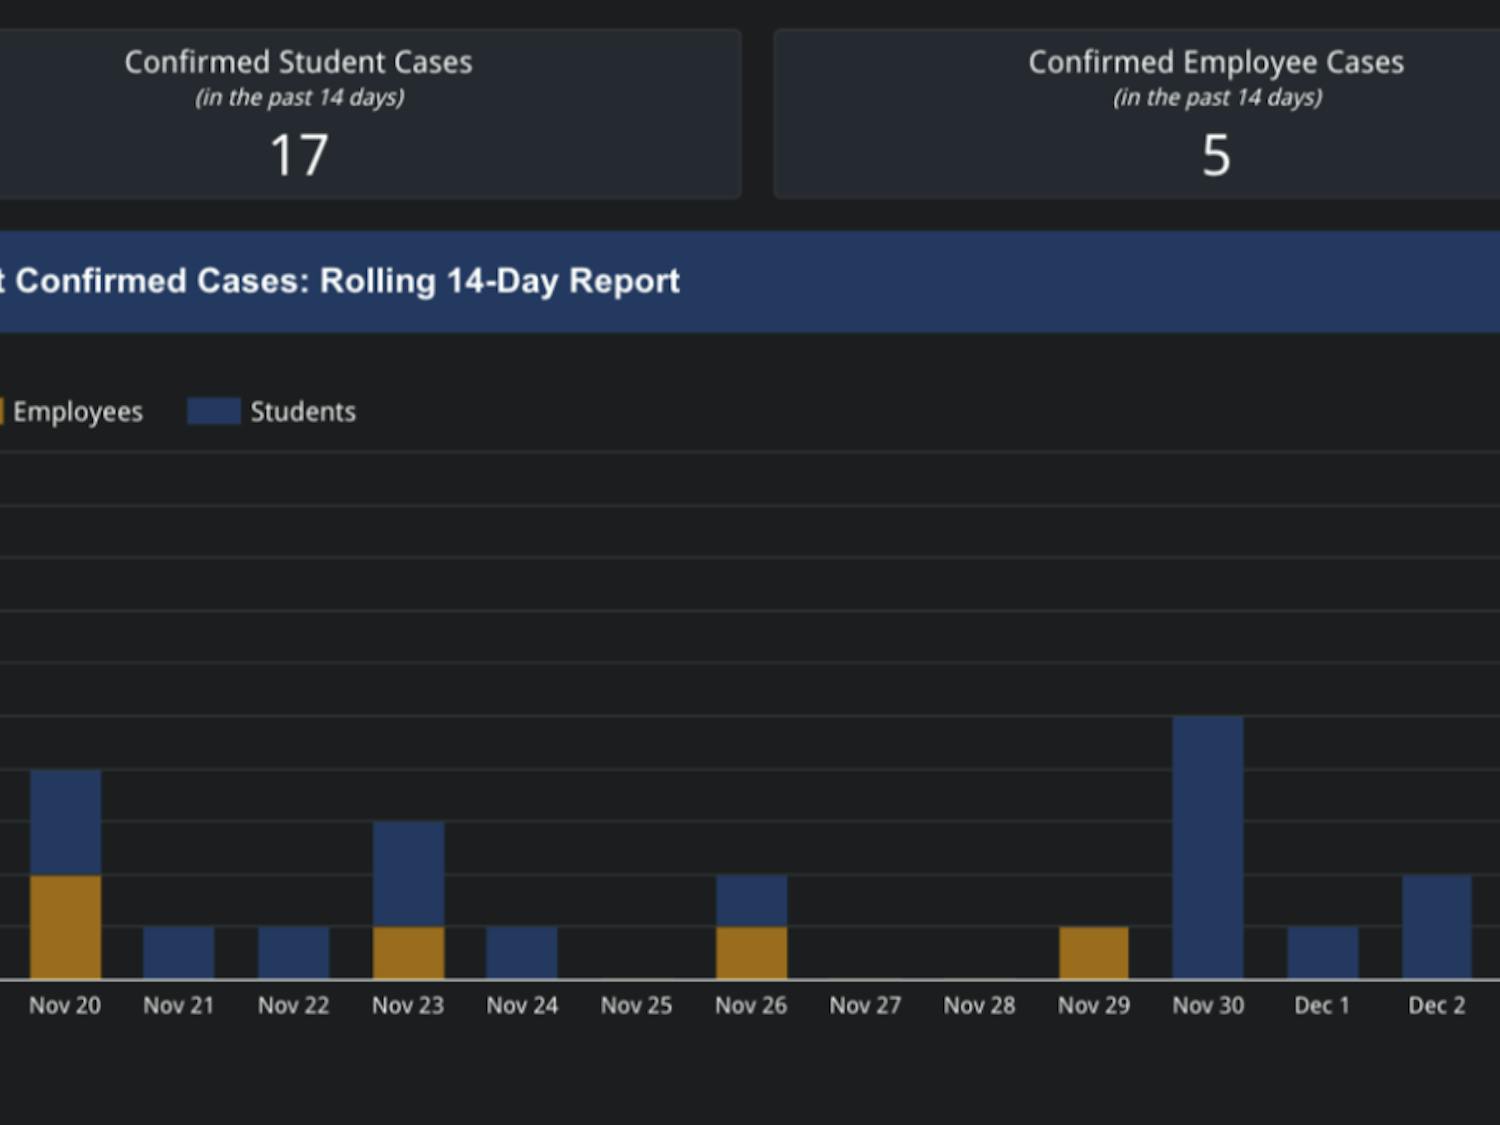The image size is (1500, 1125).
Task: Select the small bar above Dec 1
Action: point(1322,950)
